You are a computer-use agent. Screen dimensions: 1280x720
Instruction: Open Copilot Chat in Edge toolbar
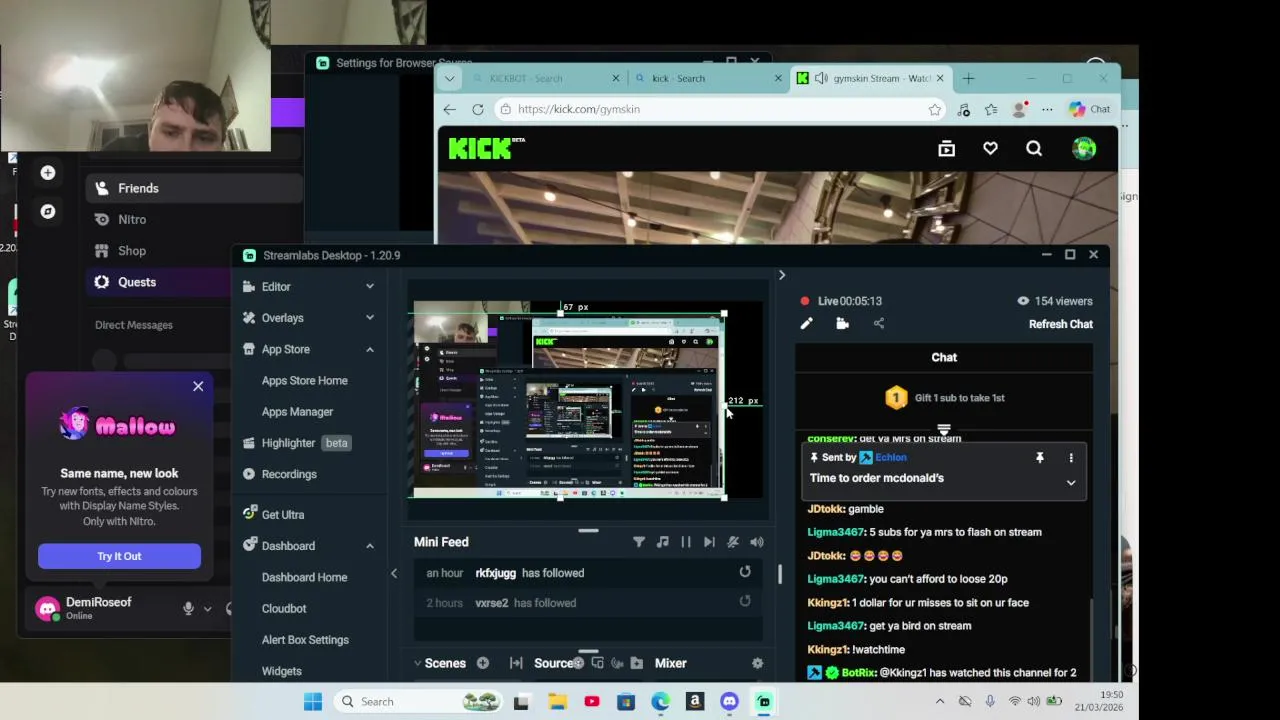(x=1089, y=109)
